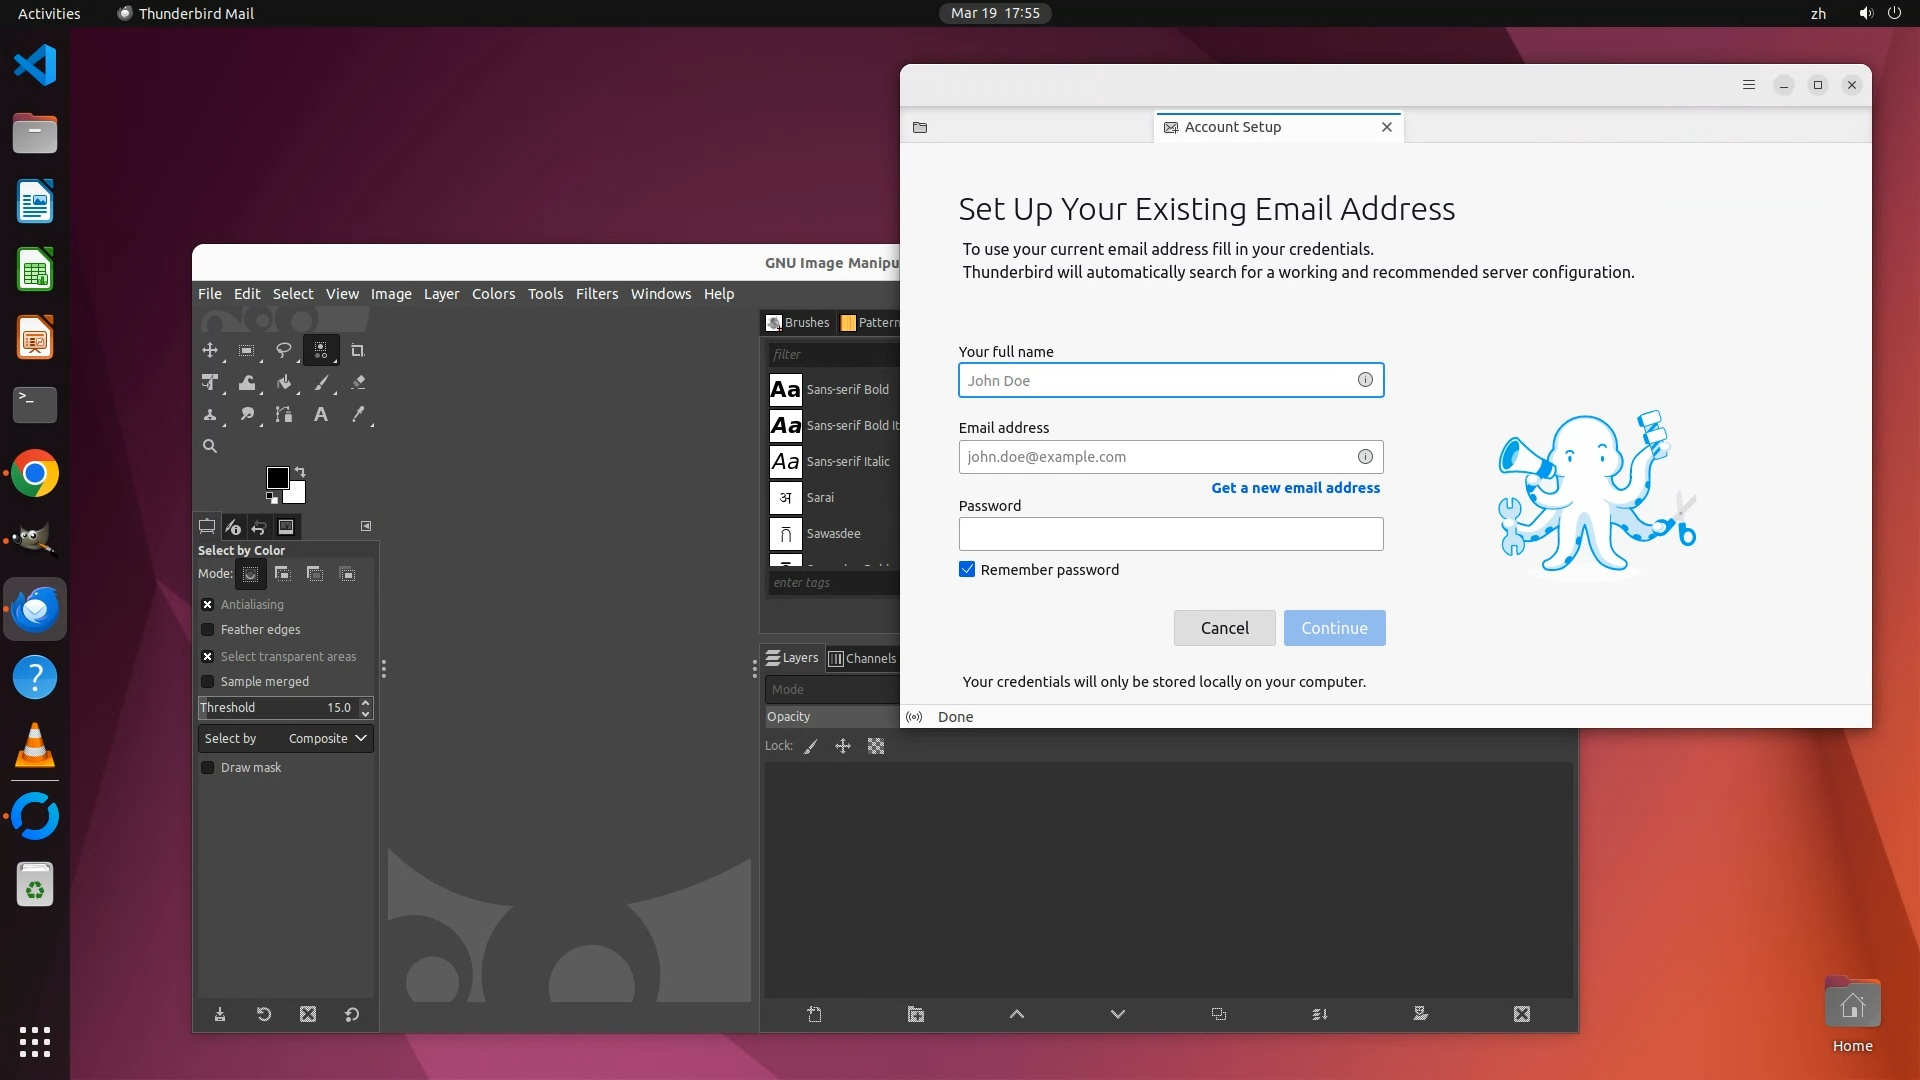This screenshot has width=1920, height=1080.
Task: Swap foreground and background colors arrow
Action: click(x=299, y=472)
